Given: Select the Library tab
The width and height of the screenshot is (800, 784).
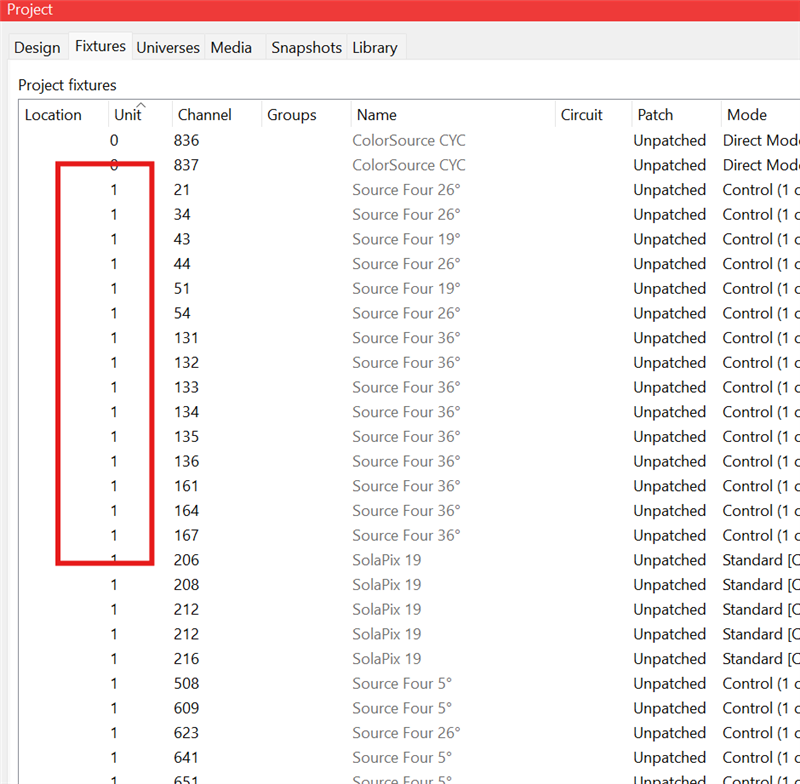Looking at the screenshot, I should pyautogui.click(x=374, y=48).
